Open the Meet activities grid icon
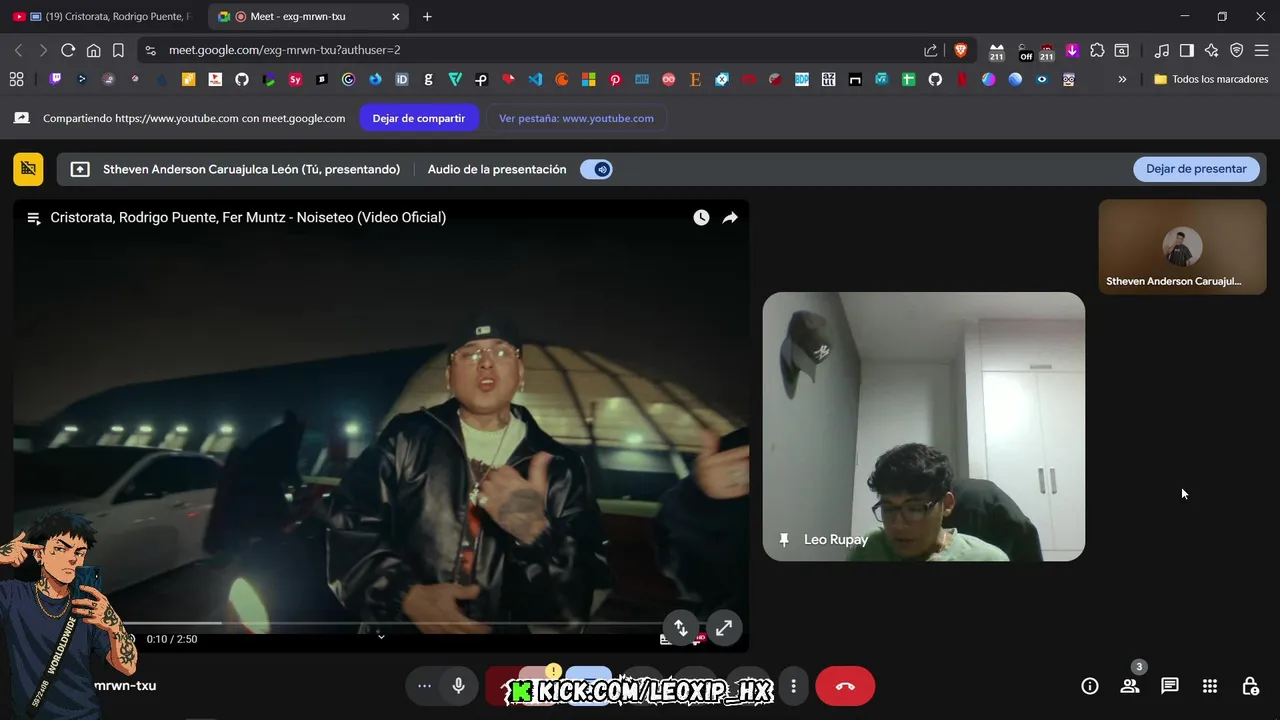 point(1210,686)
